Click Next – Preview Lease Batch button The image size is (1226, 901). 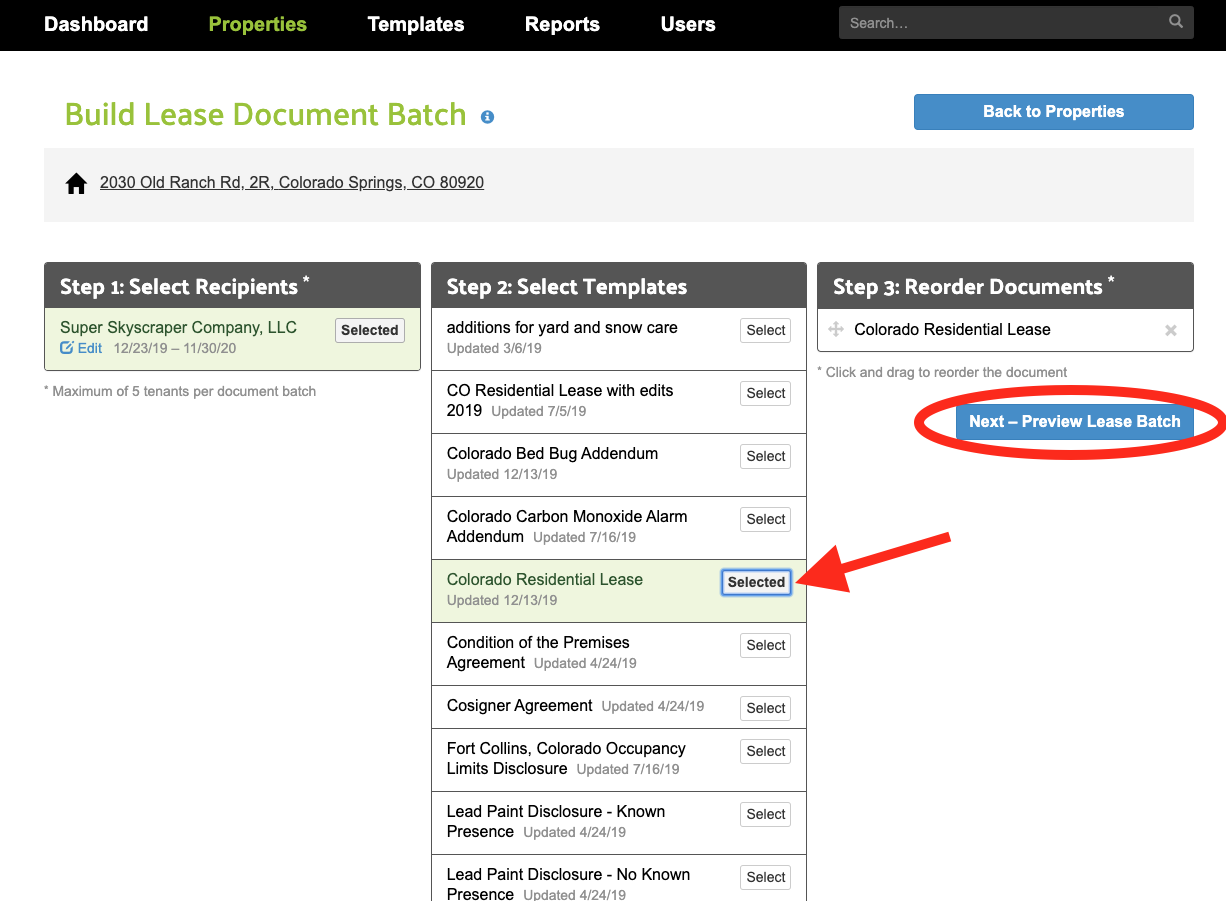click(1074, 421)
